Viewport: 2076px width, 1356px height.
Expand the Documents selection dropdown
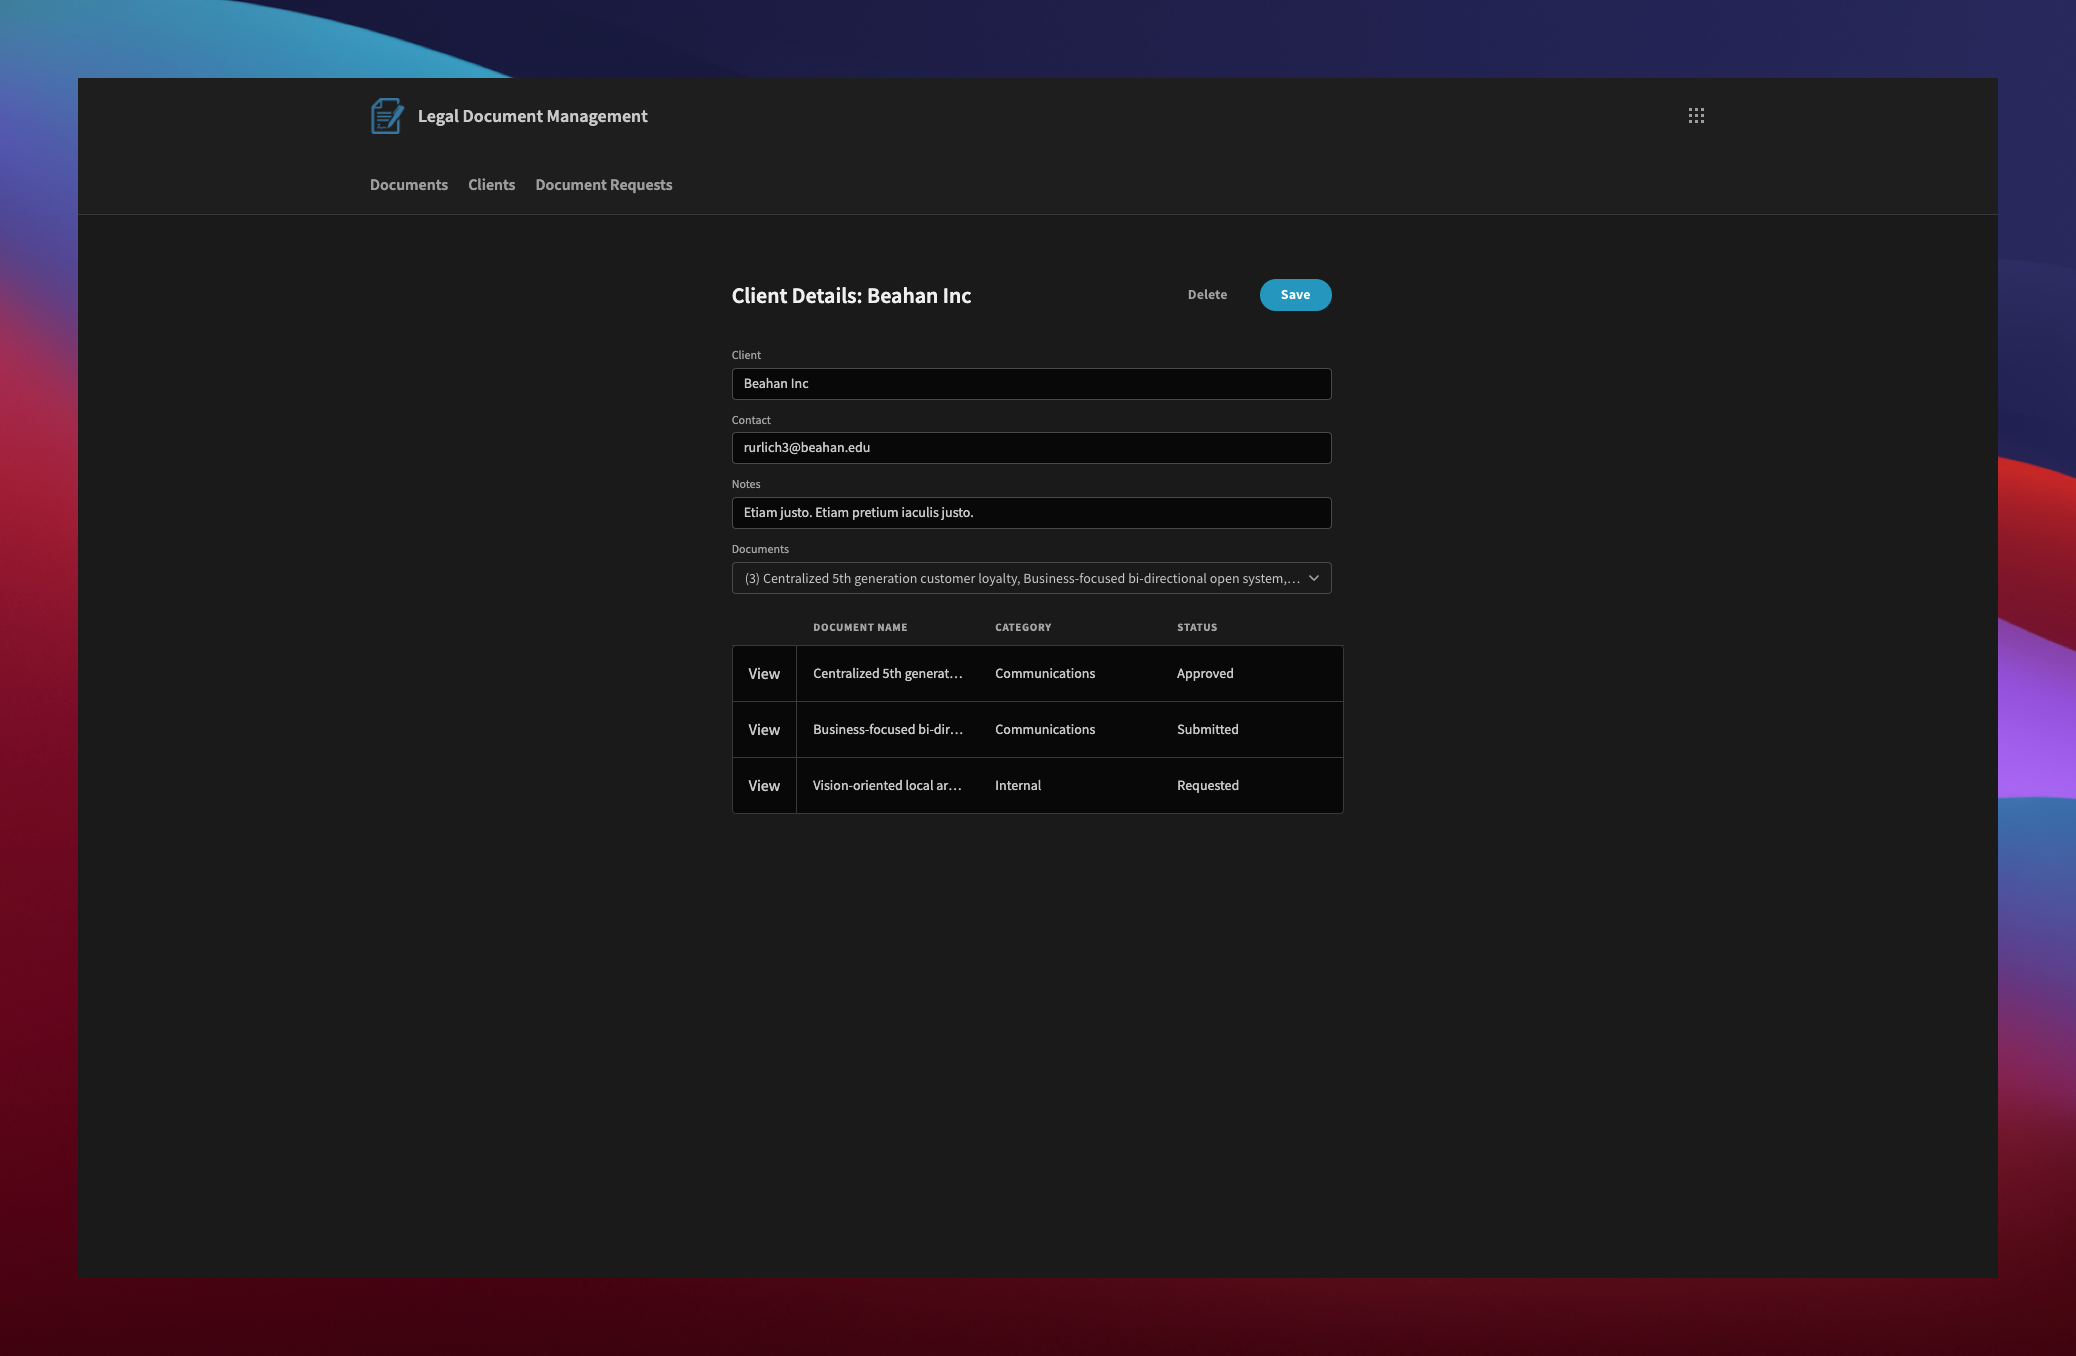1030,578
